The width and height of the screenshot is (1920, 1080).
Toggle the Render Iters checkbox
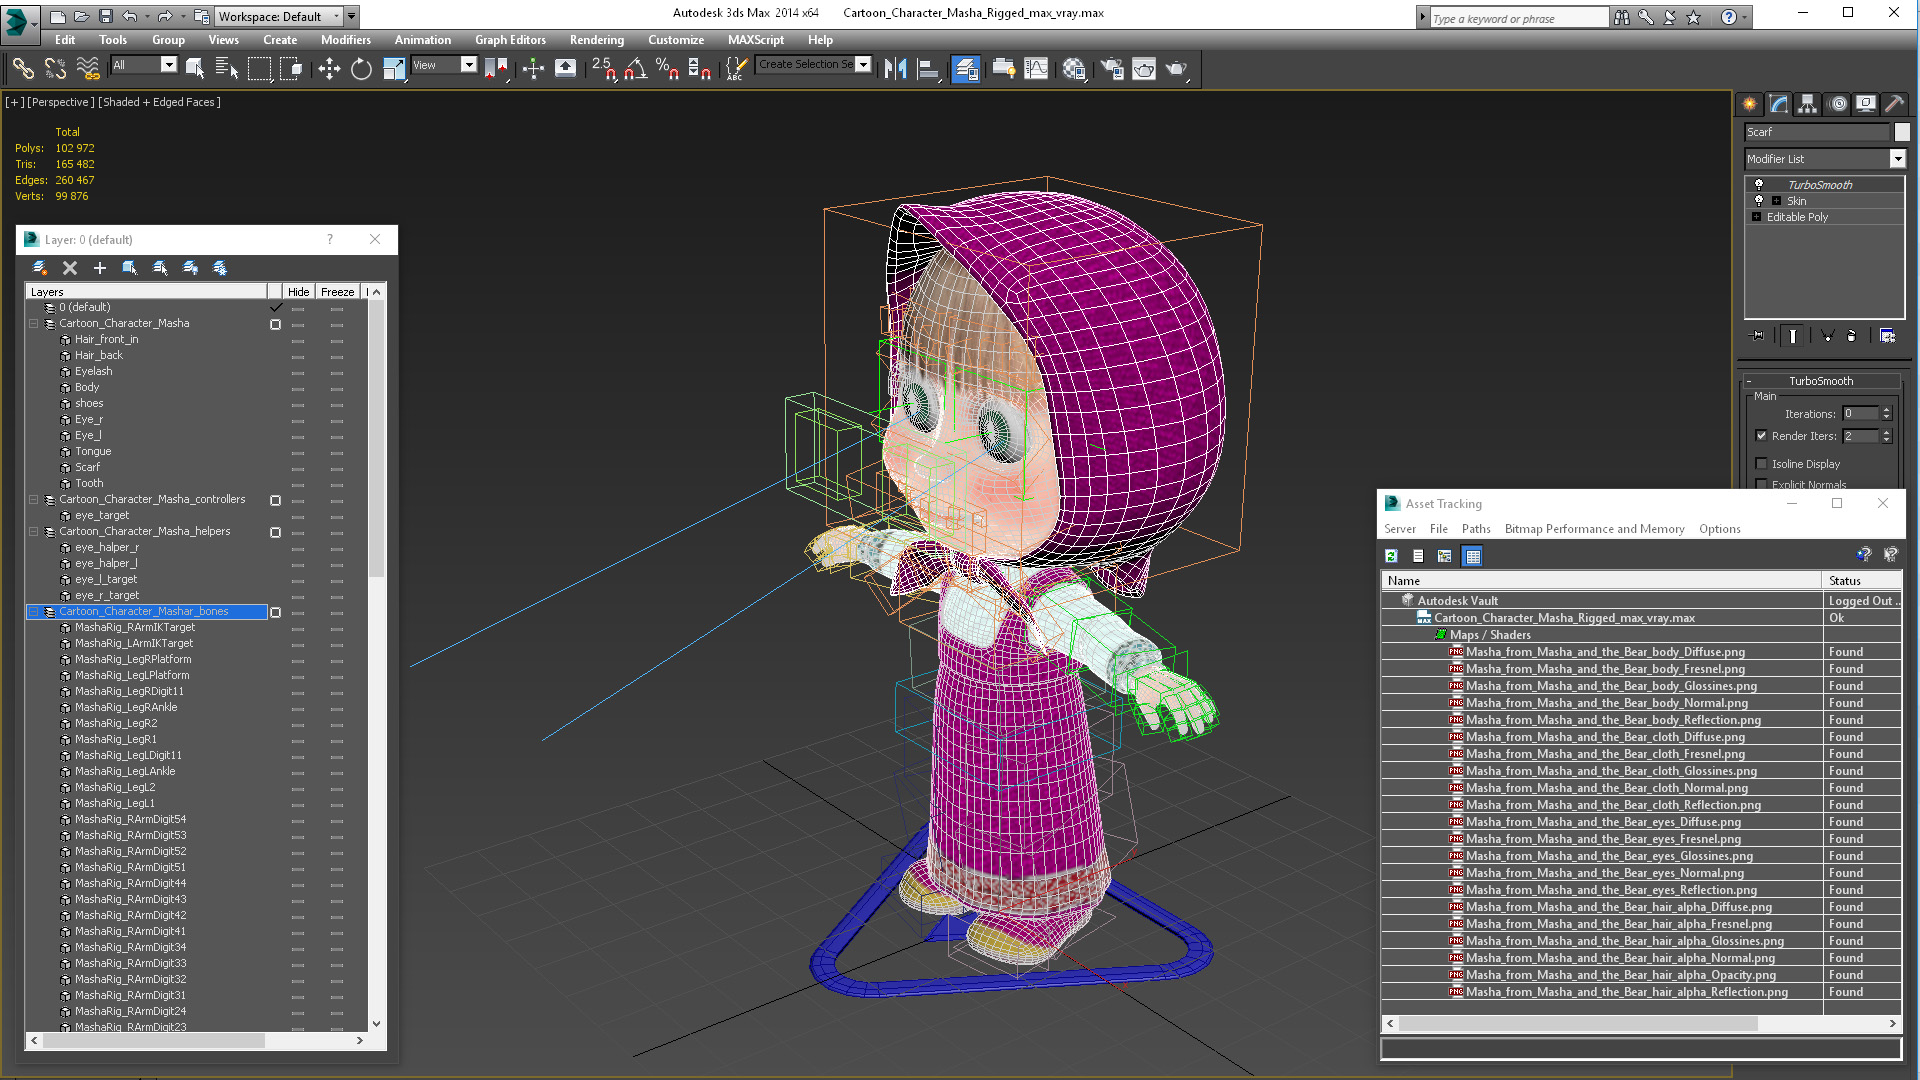tap(1761, 435)
